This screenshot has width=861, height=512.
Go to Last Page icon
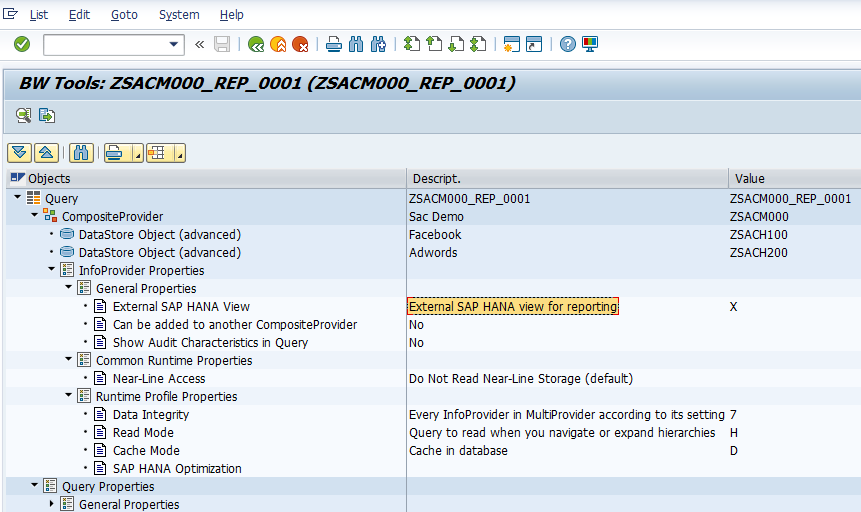point(479,44)
